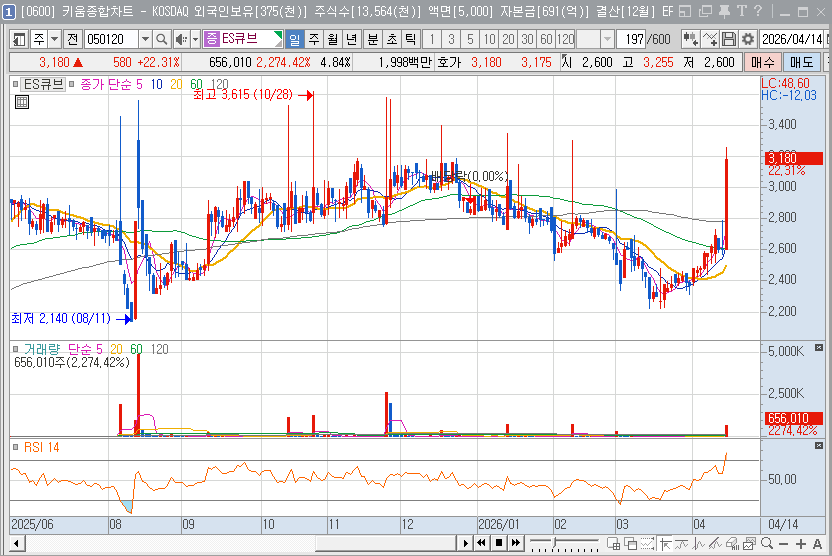The width and height of the screenshot is (832, 556).
Task: Click the bar count field showing 197
Action: (x=631, y=39)
